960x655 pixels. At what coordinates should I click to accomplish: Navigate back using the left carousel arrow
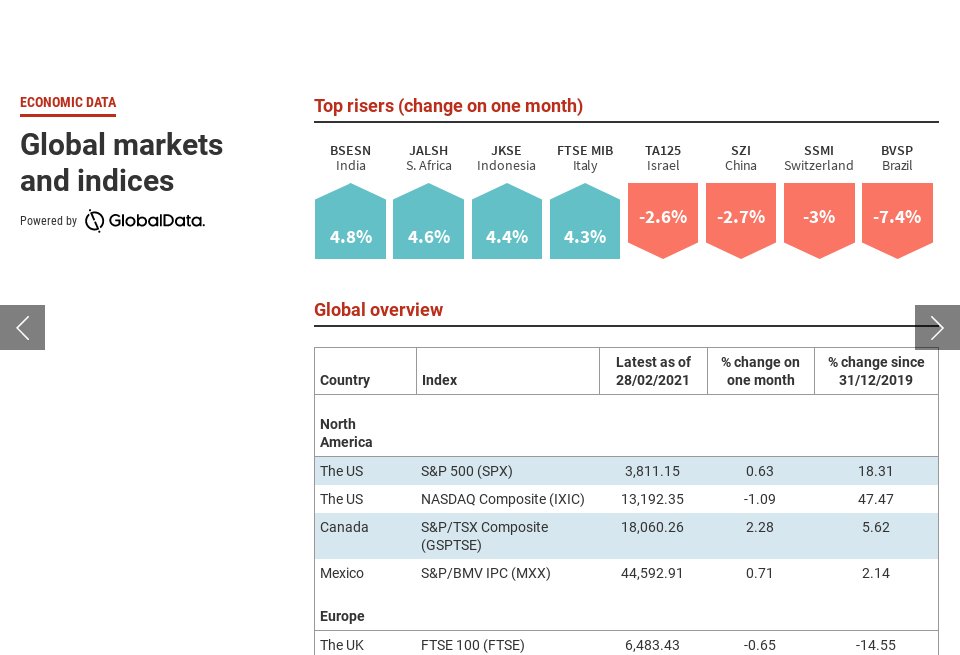point(22,327)
